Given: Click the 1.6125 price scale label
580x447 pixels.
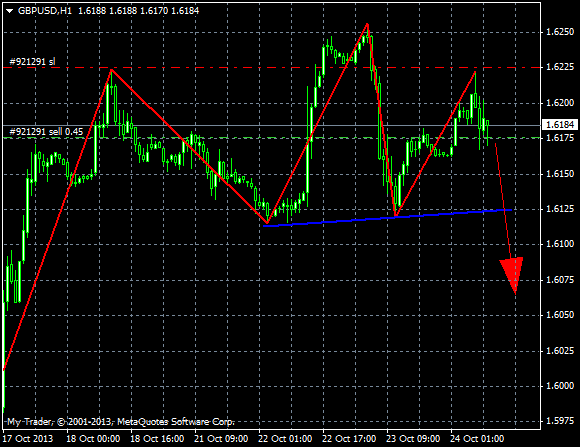Looking at the screenshot, I should coord(560,209).
